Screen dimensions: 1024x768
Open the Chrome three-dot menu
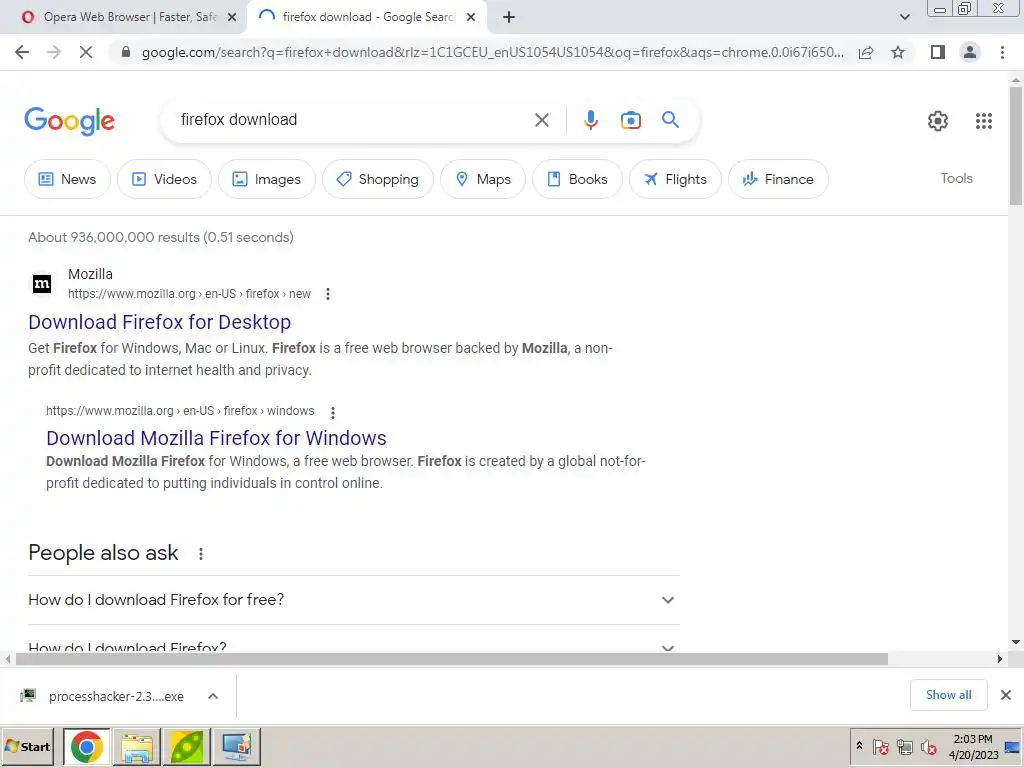[x=1002, y=52]
